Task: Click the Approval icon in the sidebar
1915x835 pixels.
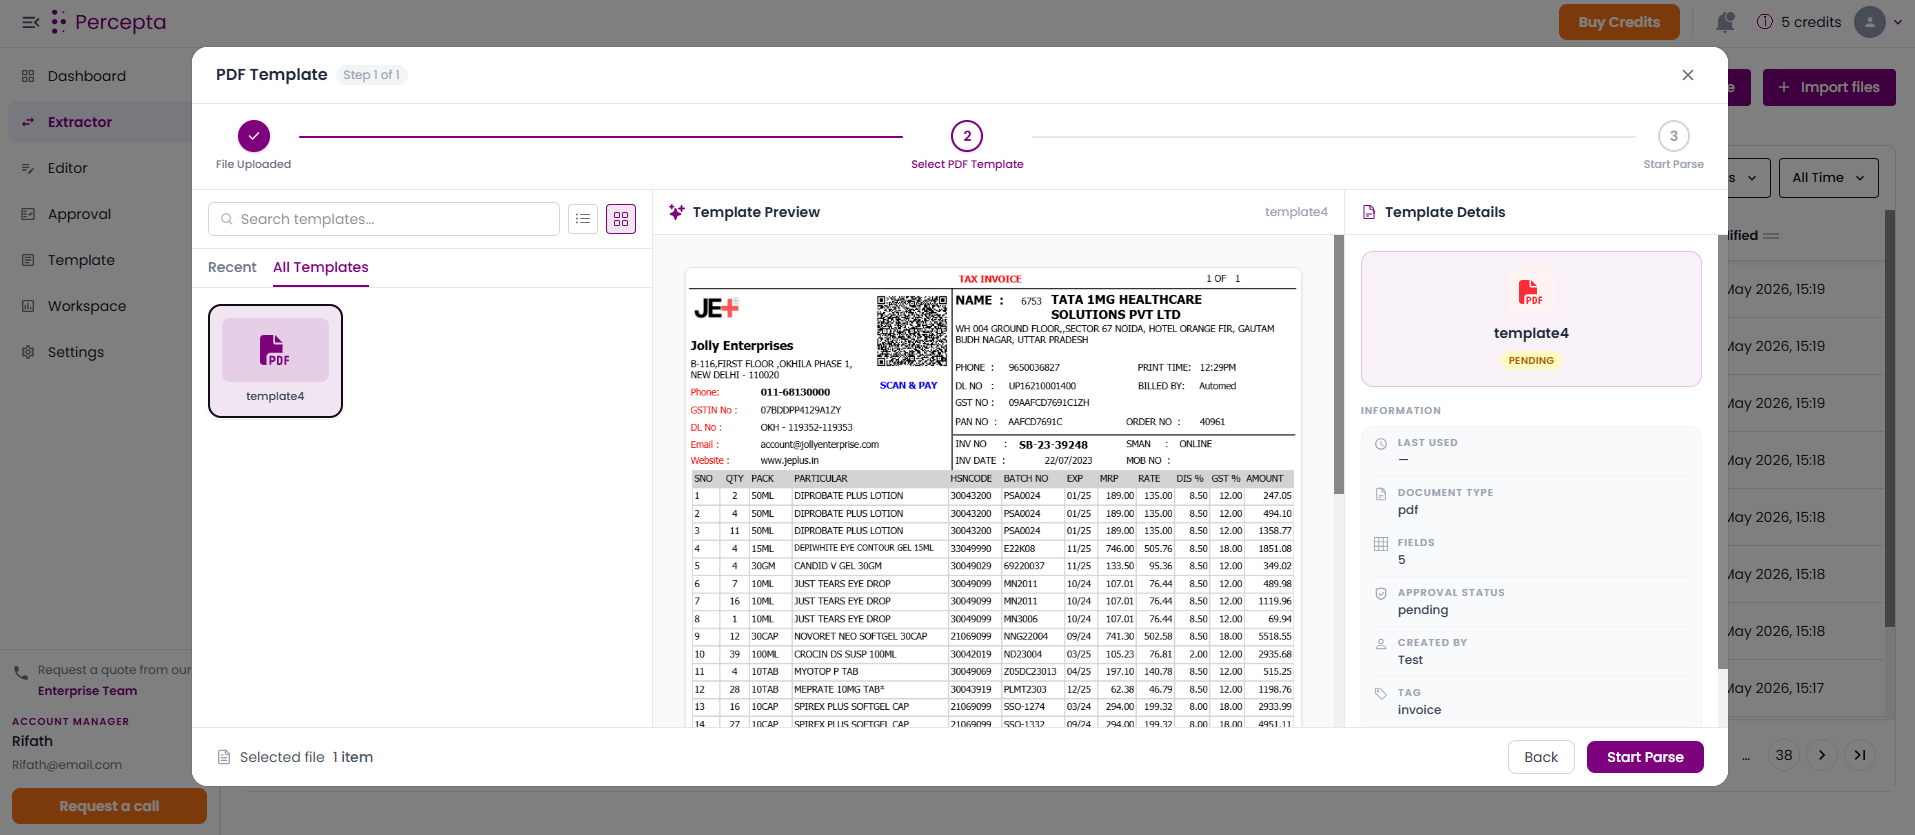Action: [28, 214]
